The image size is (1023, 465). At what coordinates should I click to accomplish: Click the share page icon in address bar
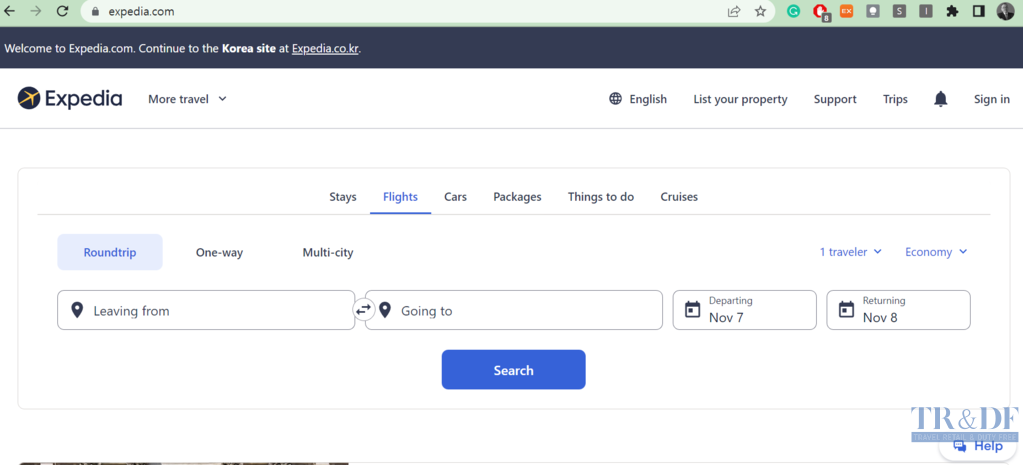[x=734, y=11]
